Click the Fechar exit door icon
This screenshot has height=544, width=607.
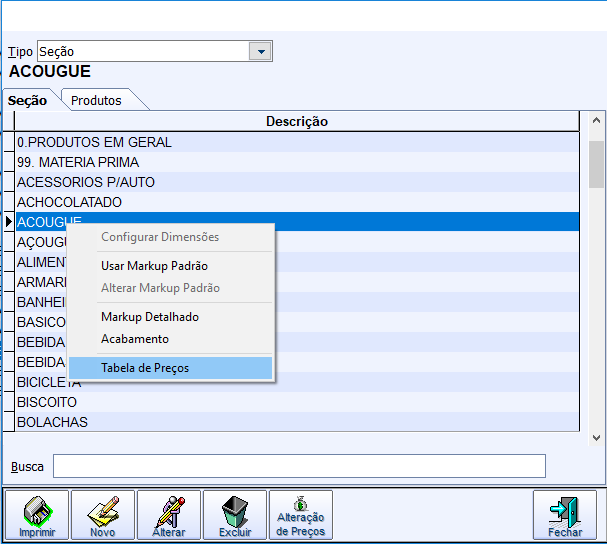click(x=565, y=515)
